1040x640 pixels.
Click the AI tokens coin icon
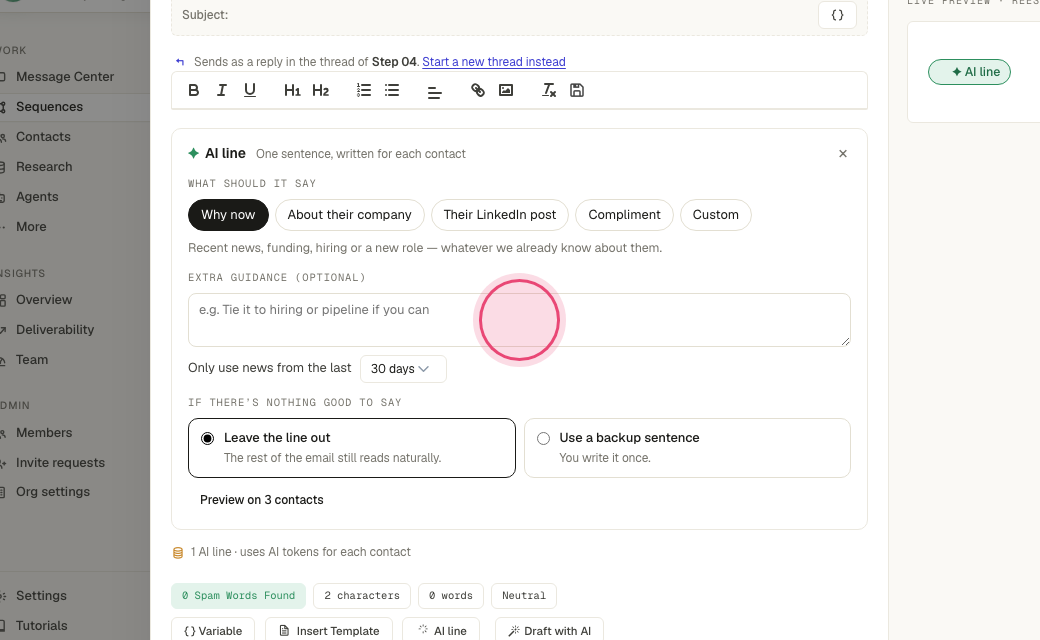tap(178, 552)
